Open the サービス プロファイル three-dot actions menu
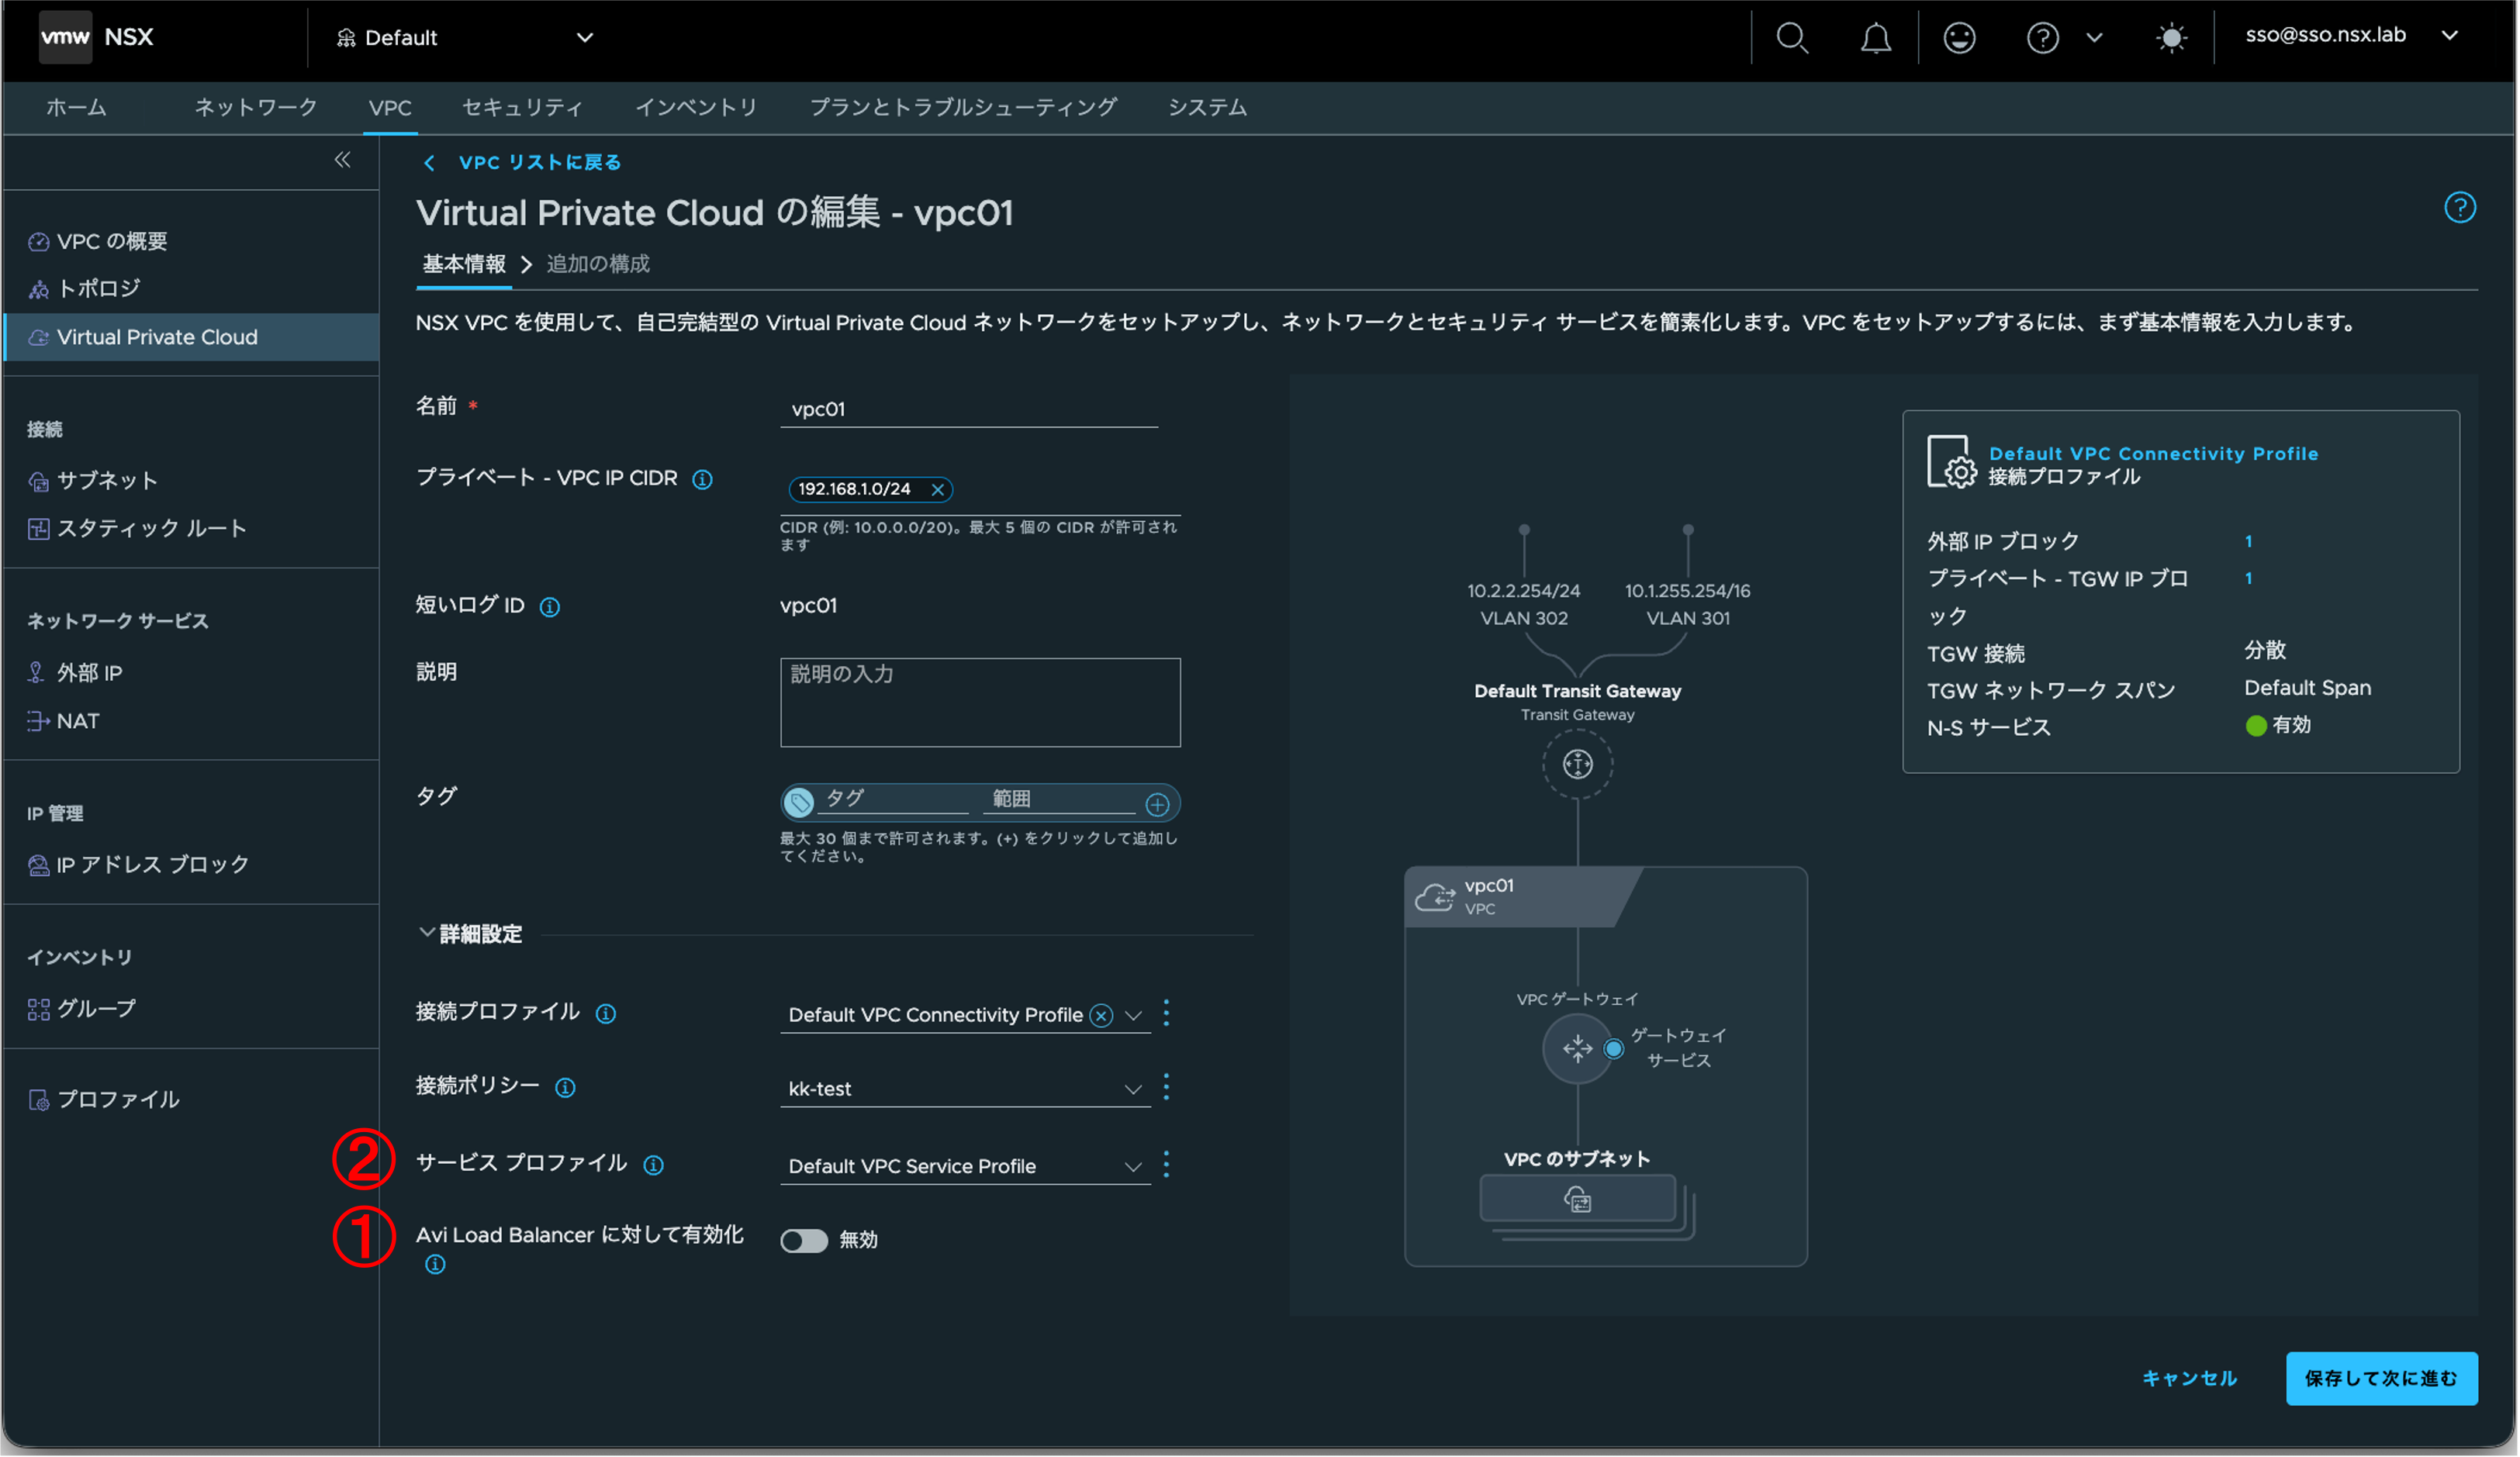This screenshot has height=1457, width=2520. (1166, 1164)
